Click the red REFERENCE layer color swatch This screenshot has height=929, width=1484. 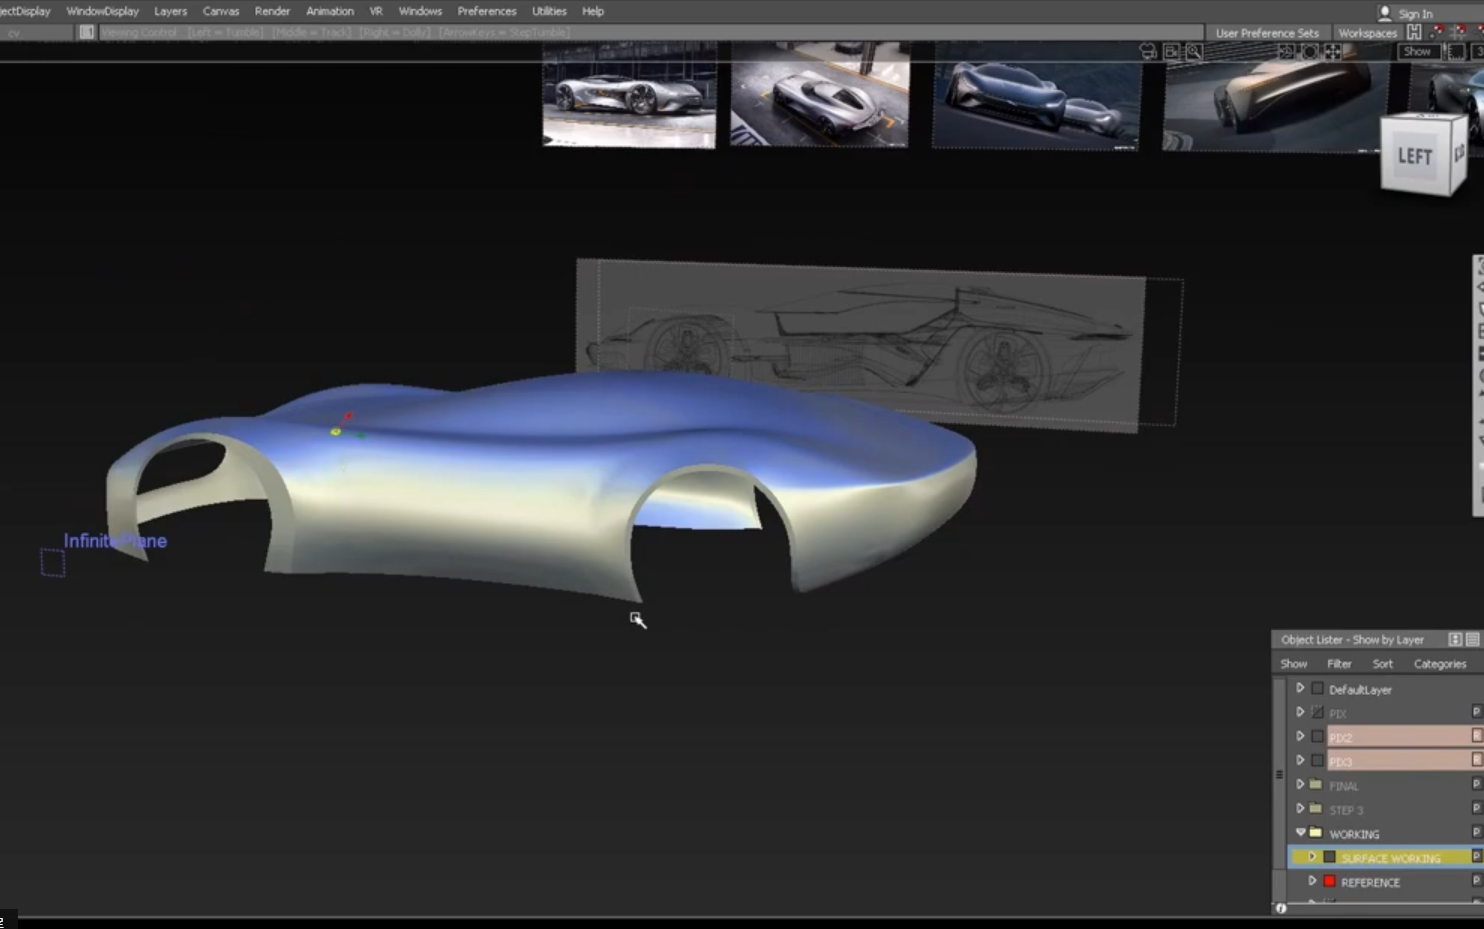pos(1330,881)
